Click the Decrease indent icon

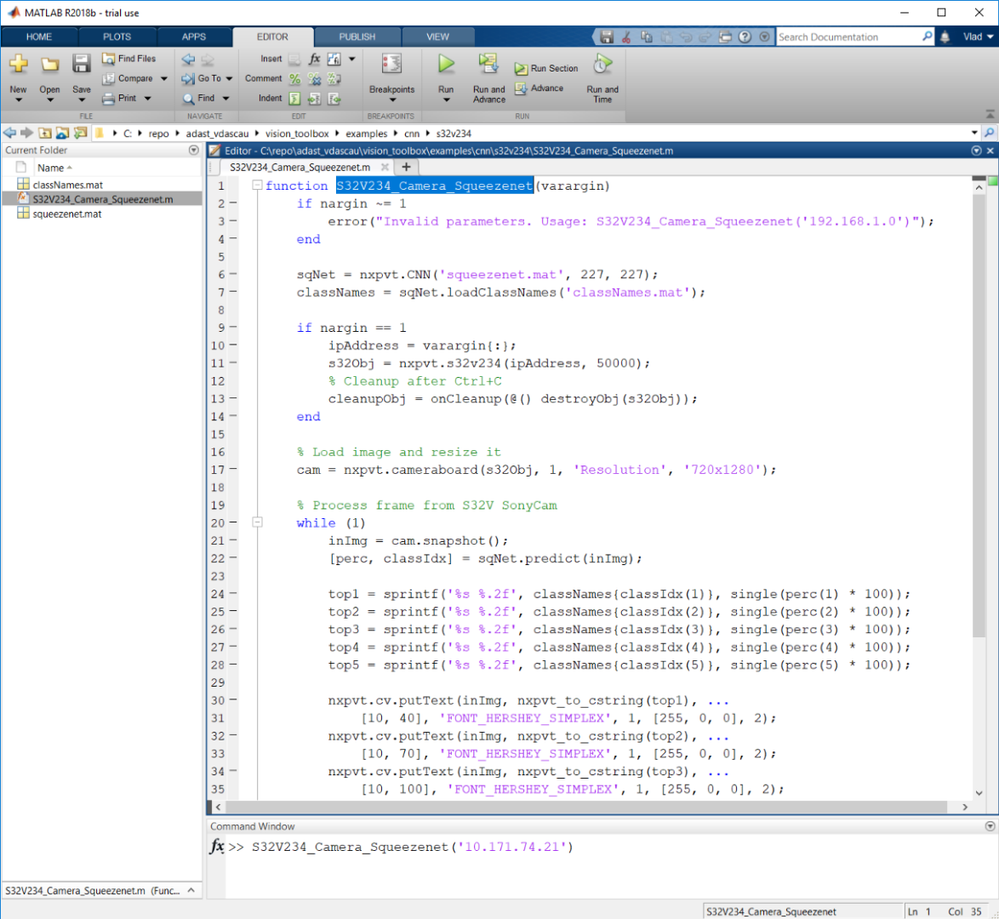tap(334, 99)
